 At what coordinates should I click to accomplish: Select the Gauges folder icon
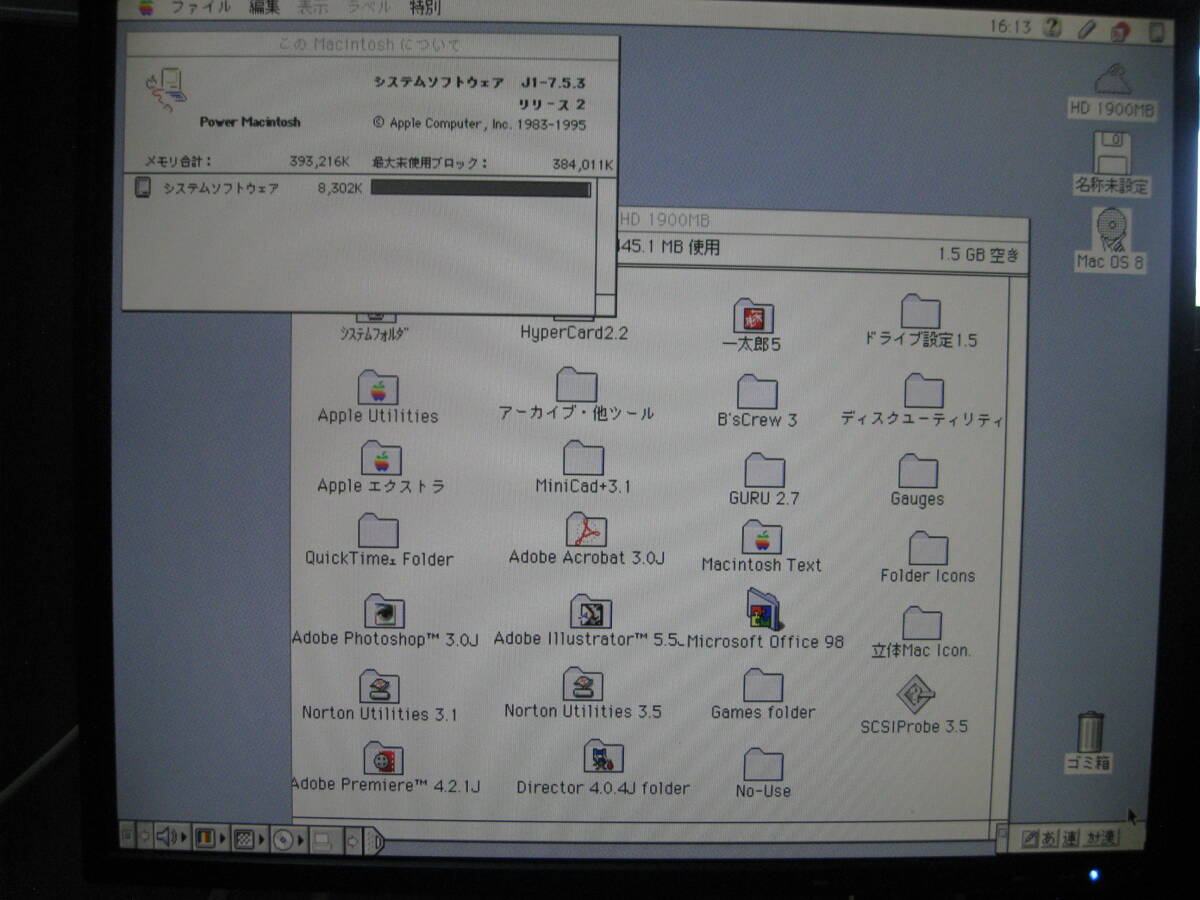pos(917,471)
